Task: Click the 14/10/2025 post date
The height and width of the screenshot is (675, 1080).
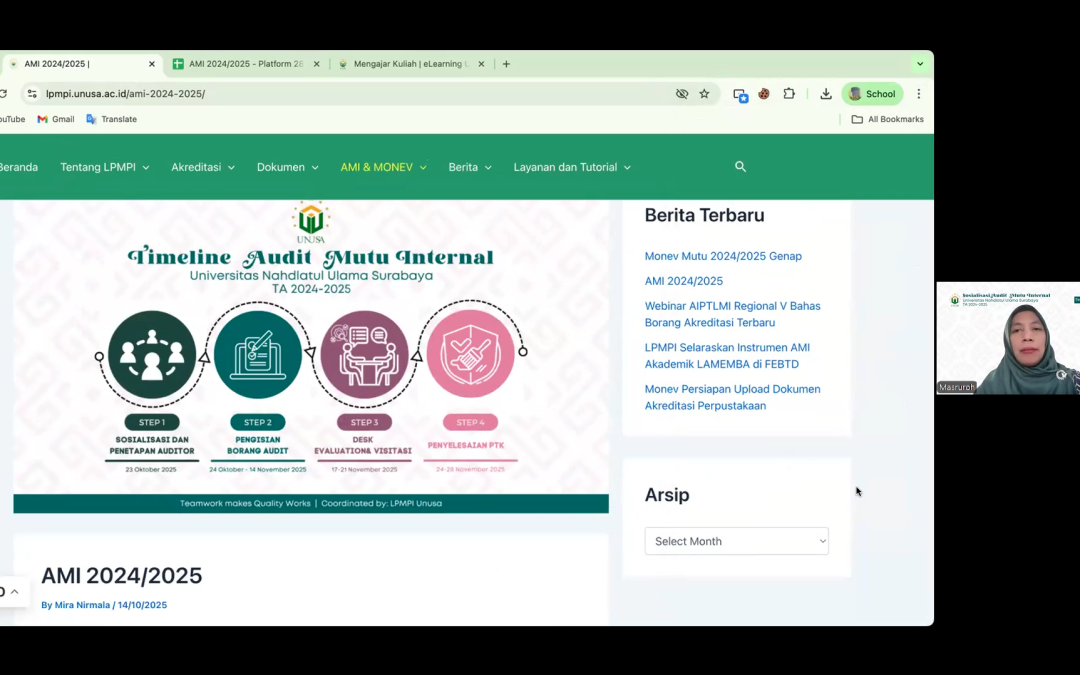Action: click(x=142, y=605)
